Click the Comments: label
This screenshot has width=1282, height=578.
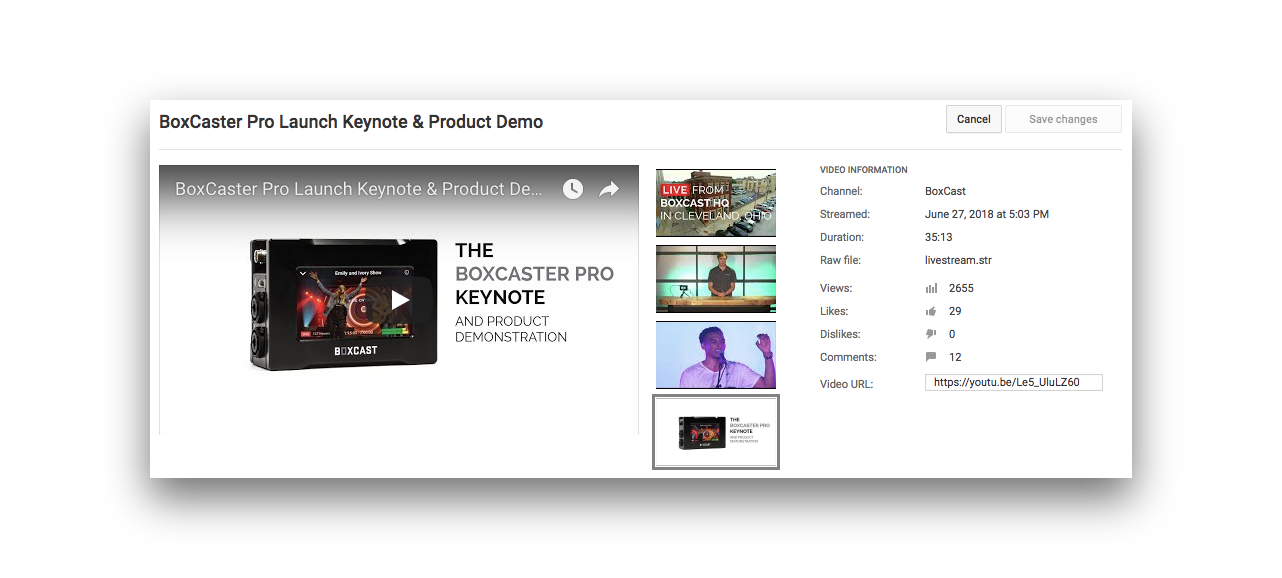click(x=848, y=357)
